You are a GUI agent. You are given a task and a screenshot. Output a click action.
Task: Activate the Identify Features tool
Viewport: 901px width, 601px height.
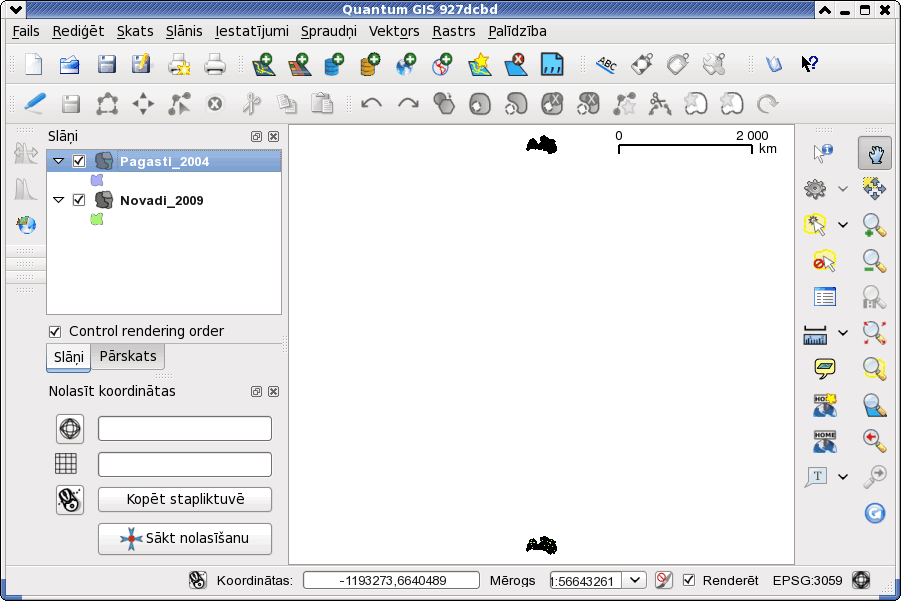tap(823, 152)
